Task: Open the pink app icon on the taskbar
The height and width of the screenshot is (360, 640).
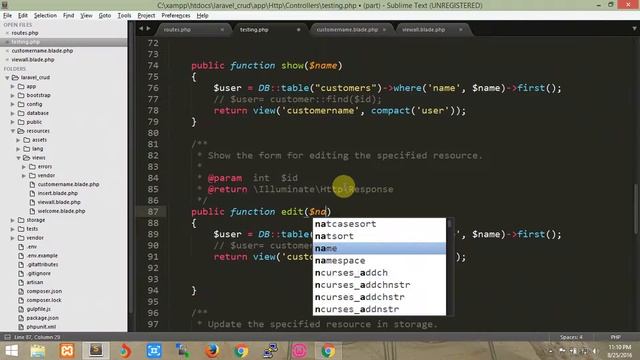Action: pos(299,351)
